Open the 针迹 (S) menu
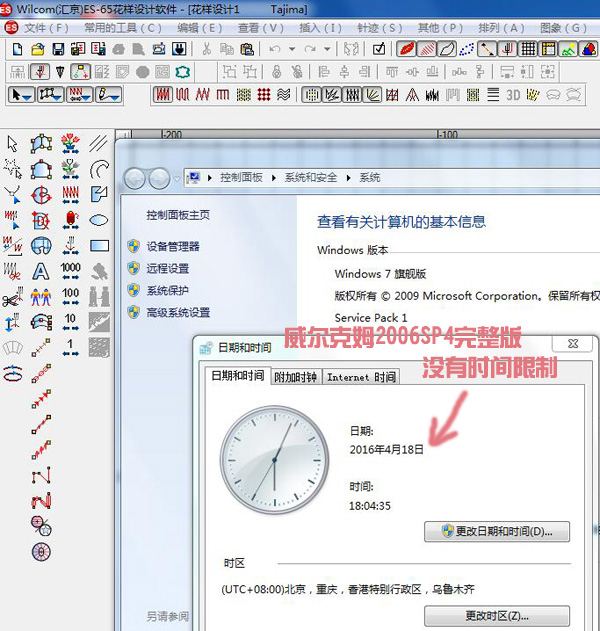600x631 pixels. (x=379, y=28)
